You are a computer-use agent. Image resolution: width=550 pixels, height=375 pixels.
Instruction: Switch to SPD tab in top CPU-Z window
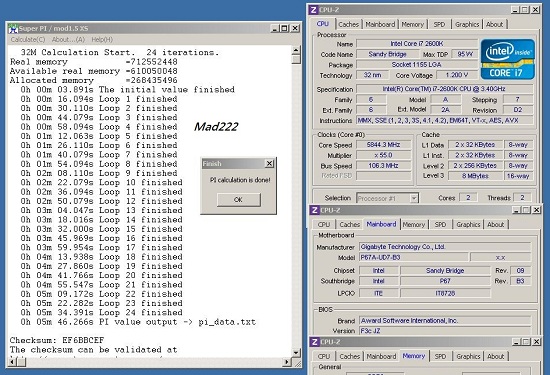[x=439, y=25]
